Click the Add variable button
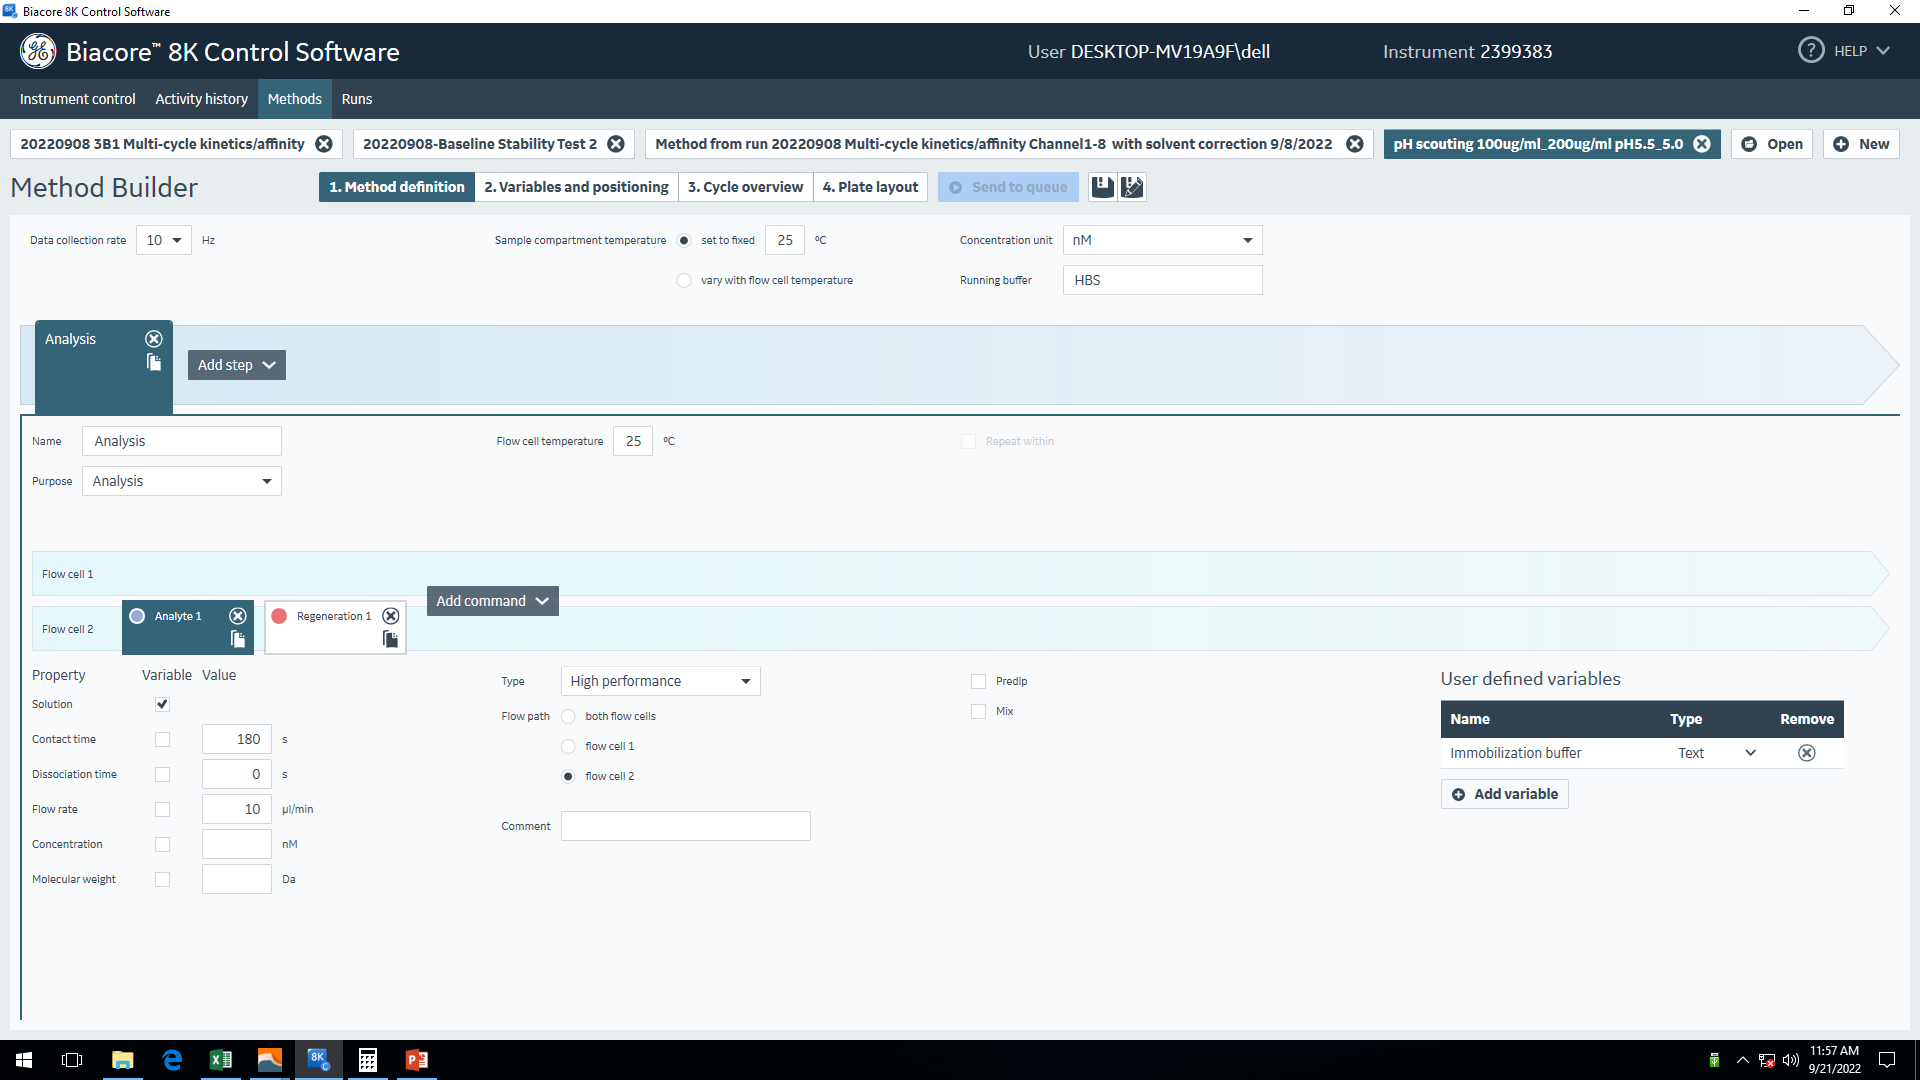1920x1080 pixels. click(1504, 794)
